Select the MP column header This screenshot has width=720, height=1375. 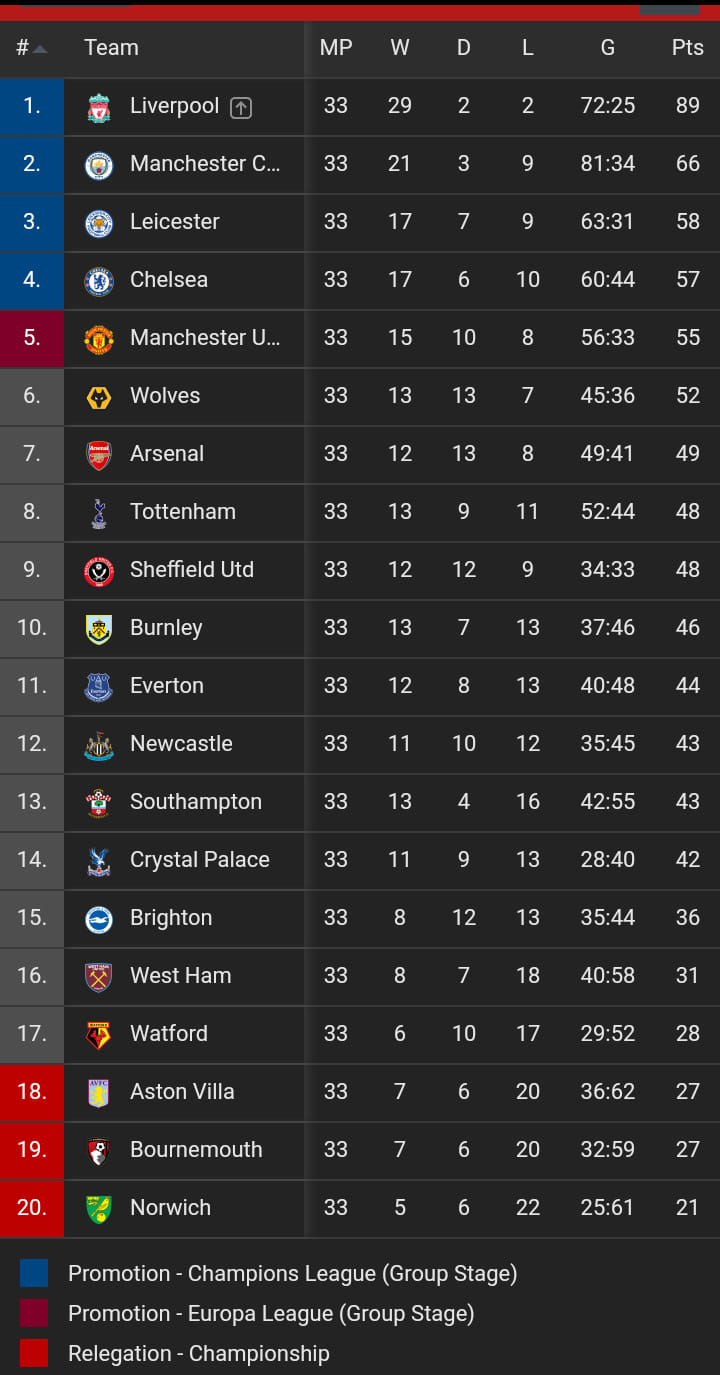pos(336,47)
